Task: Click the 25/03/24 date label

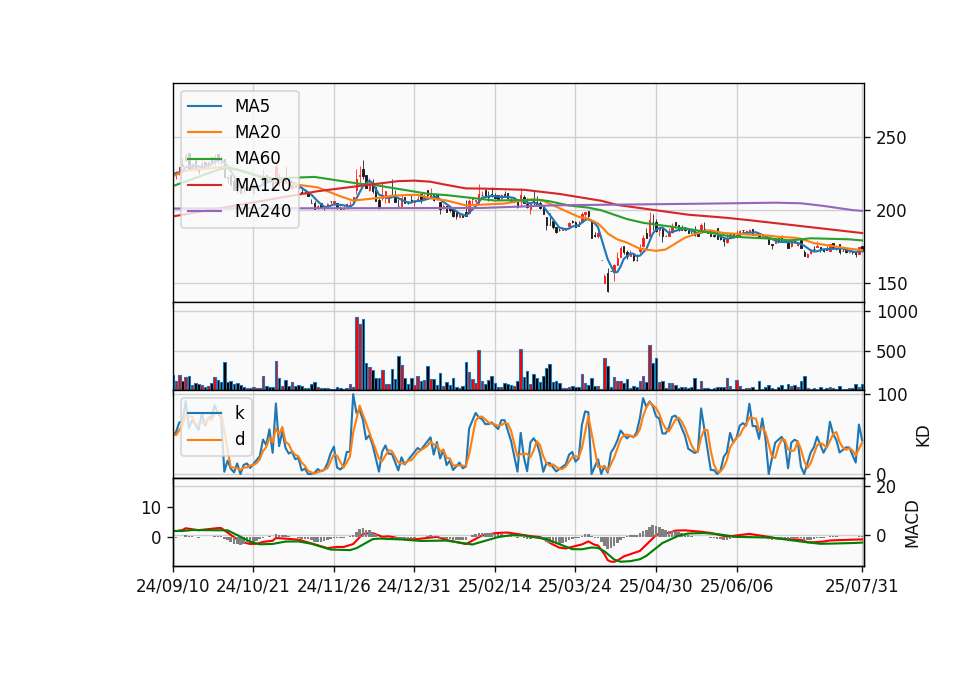Action: coord(575,586)
